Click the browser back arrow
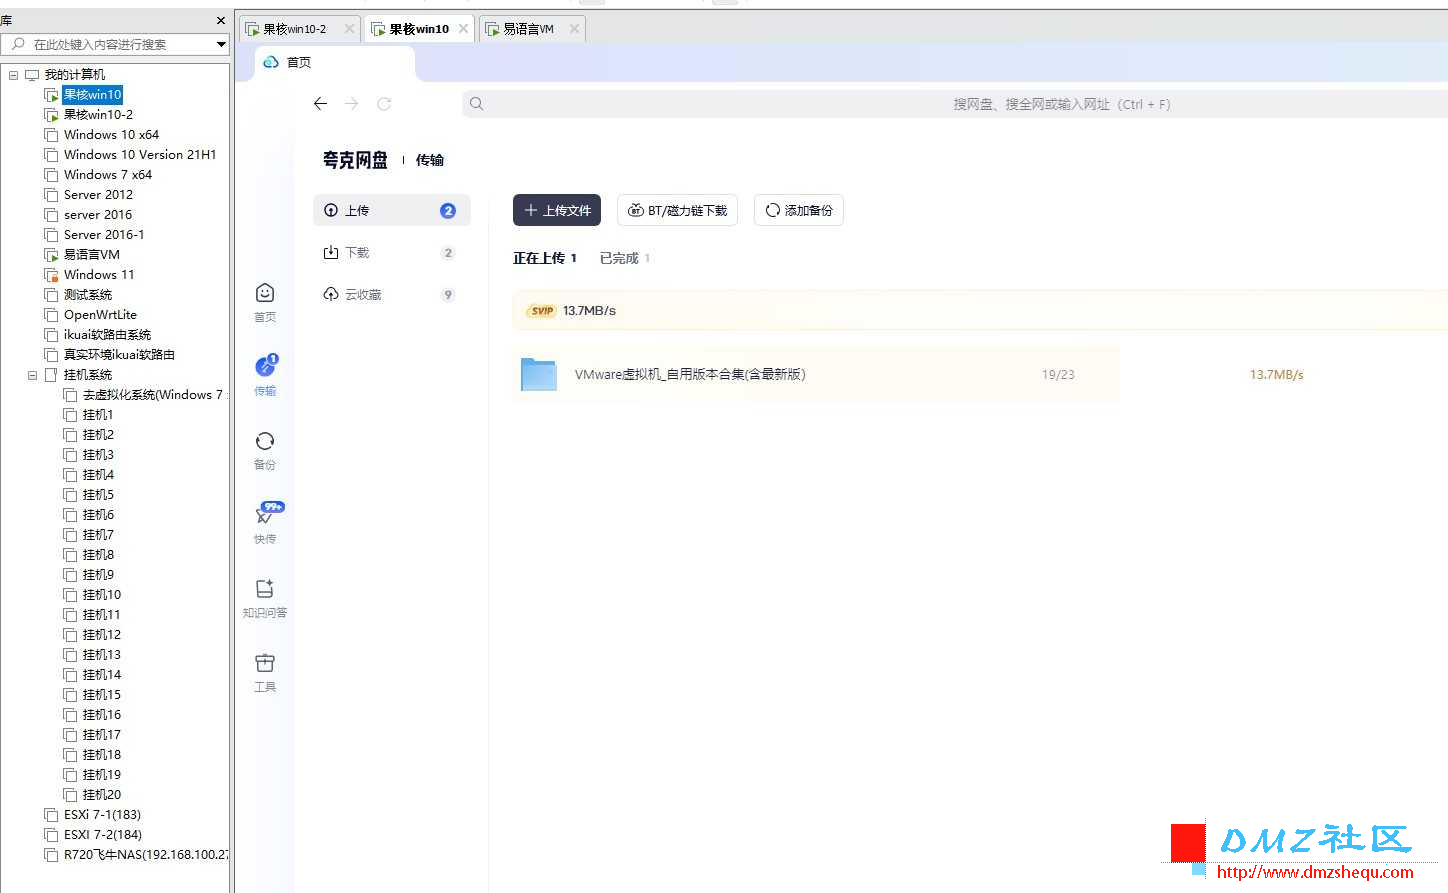Screen dimensions: 1448x893 (x=320, y=104)
